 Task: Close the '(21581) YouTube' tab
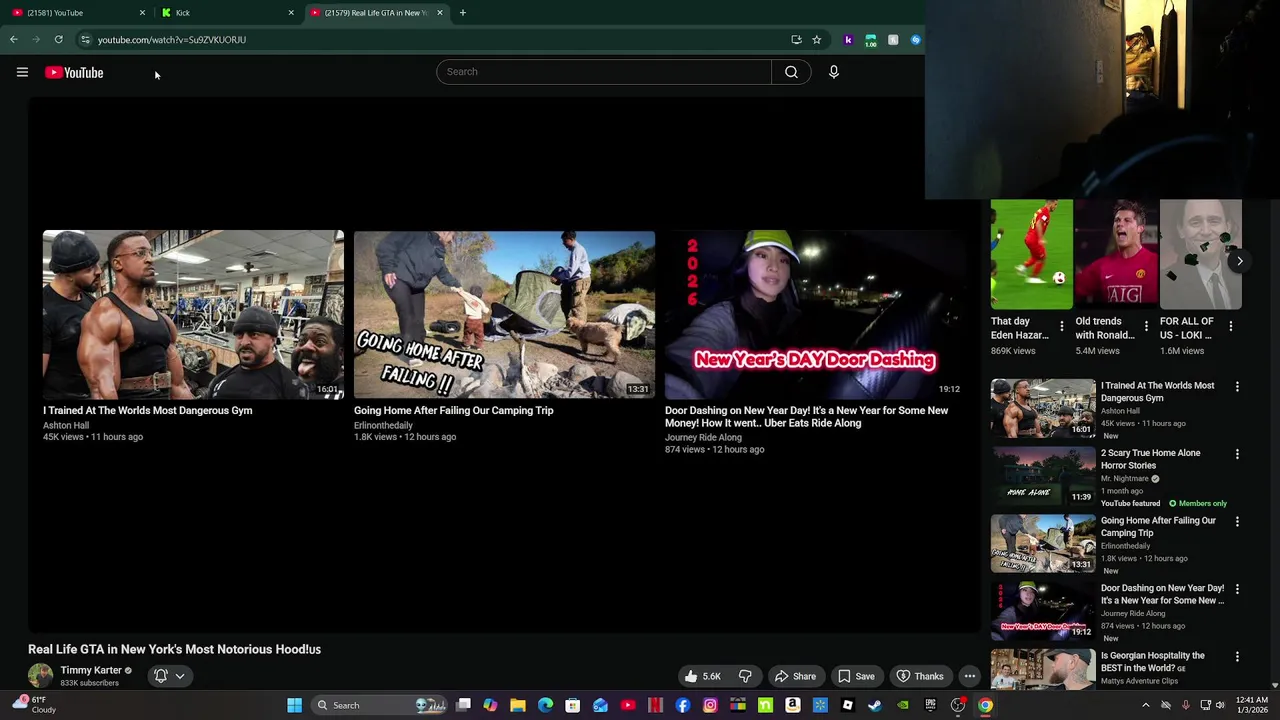click(x=142, y=12)
